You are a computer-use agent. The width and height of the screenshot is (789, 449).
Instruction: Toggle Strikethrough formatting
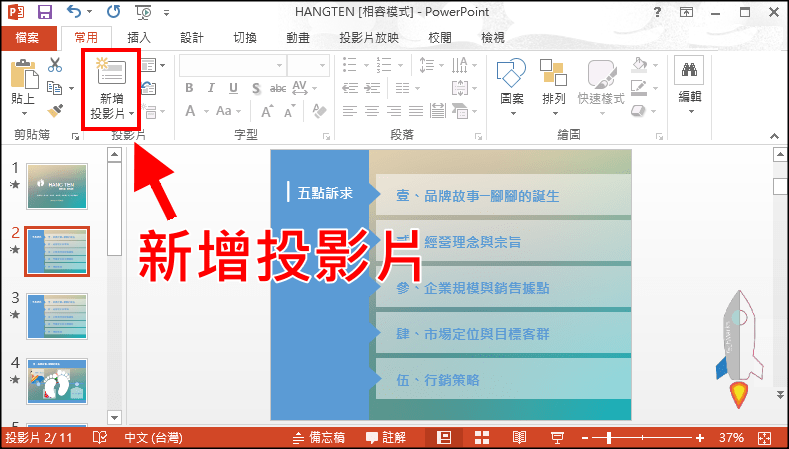tap(278, 89)
